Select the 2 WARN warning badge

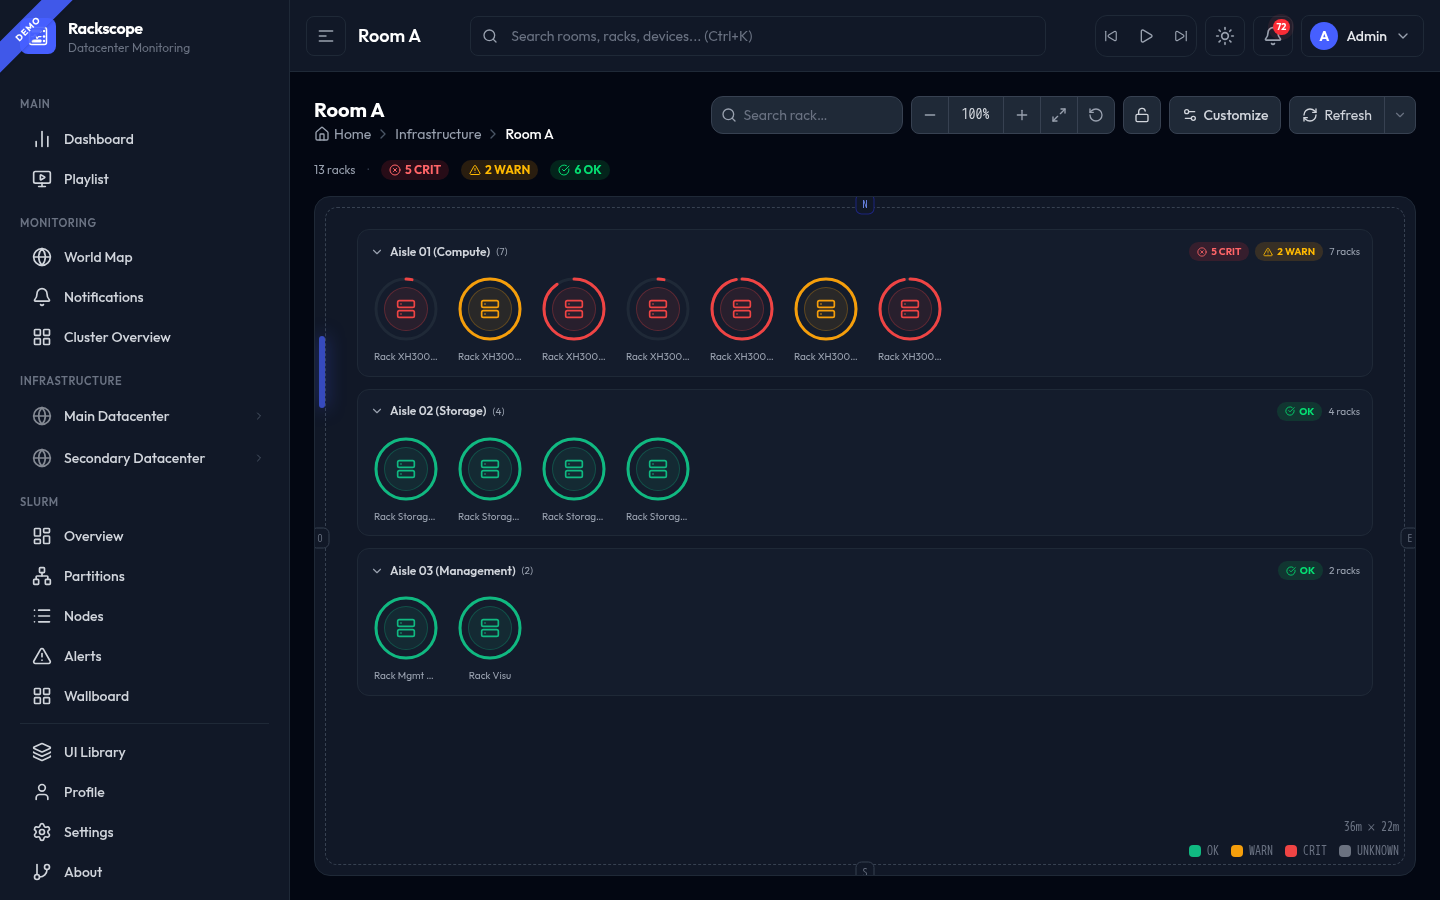499,169
